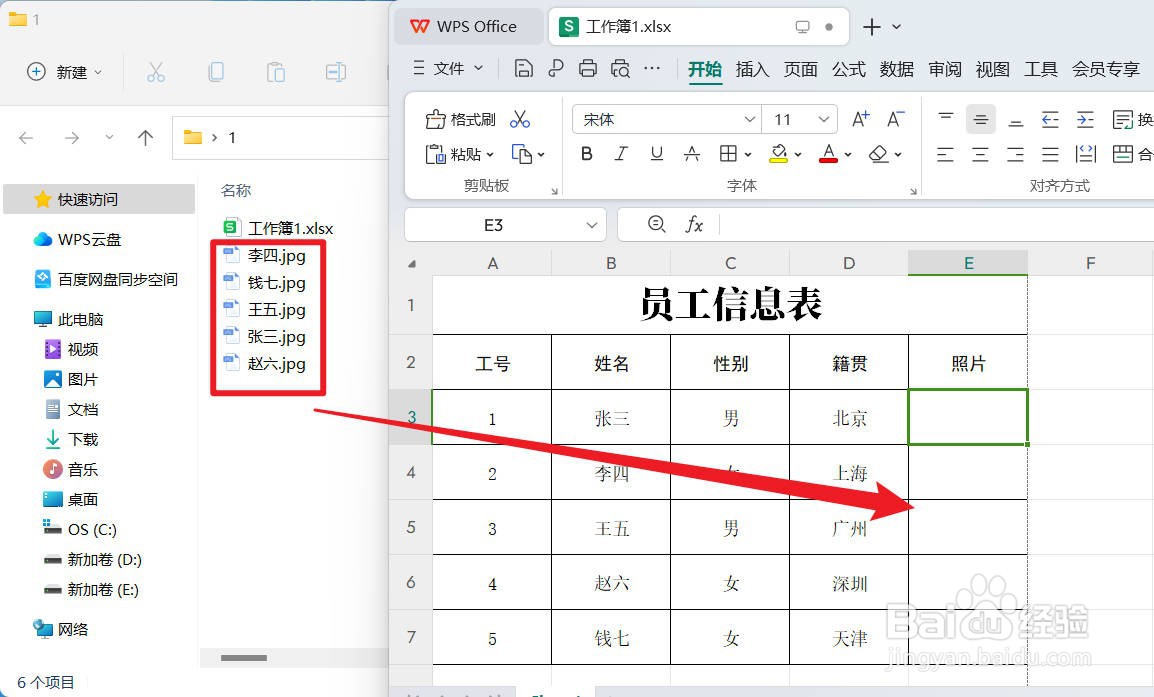Click the Save icon in WPS quick toolbar
The image size is (1154, 697).
(x=523, y=68)
